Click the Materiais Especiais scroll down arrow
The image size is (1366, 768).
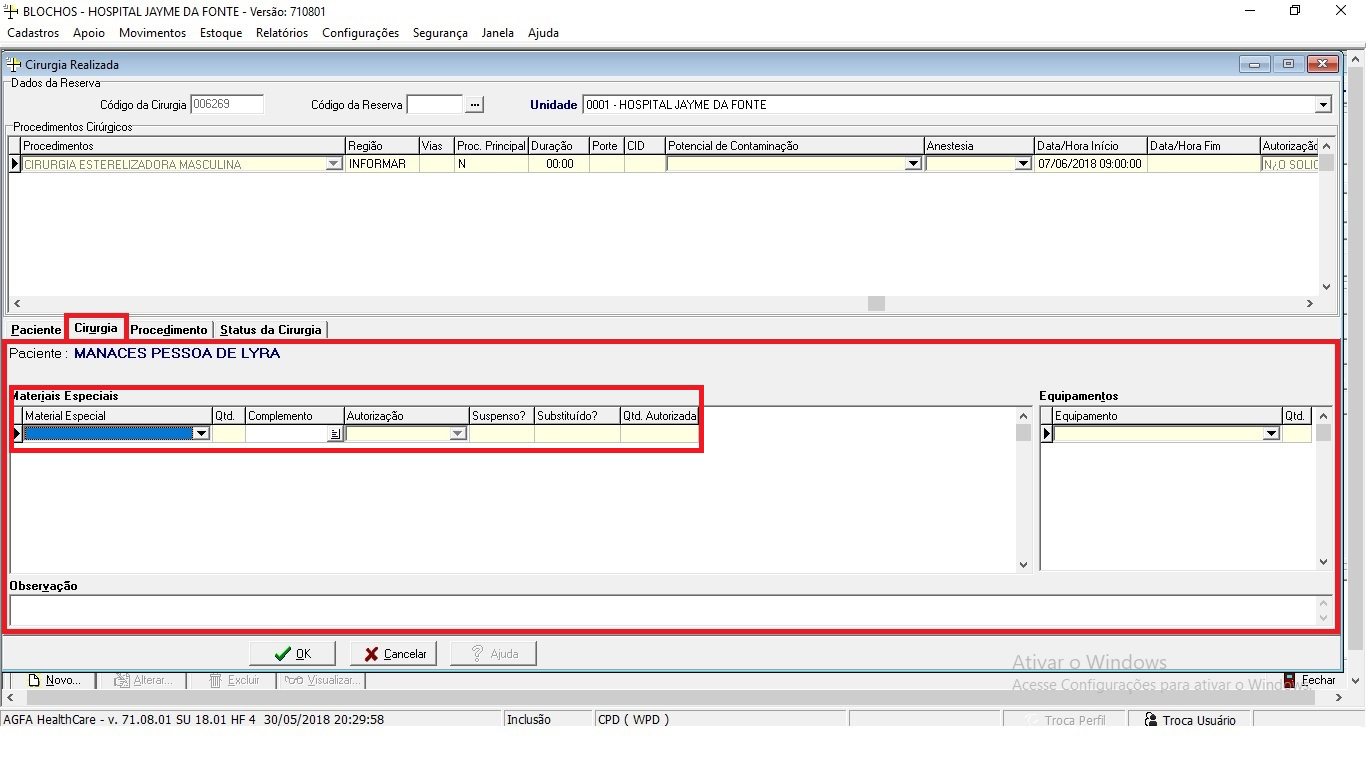(x=1023, y=564)
